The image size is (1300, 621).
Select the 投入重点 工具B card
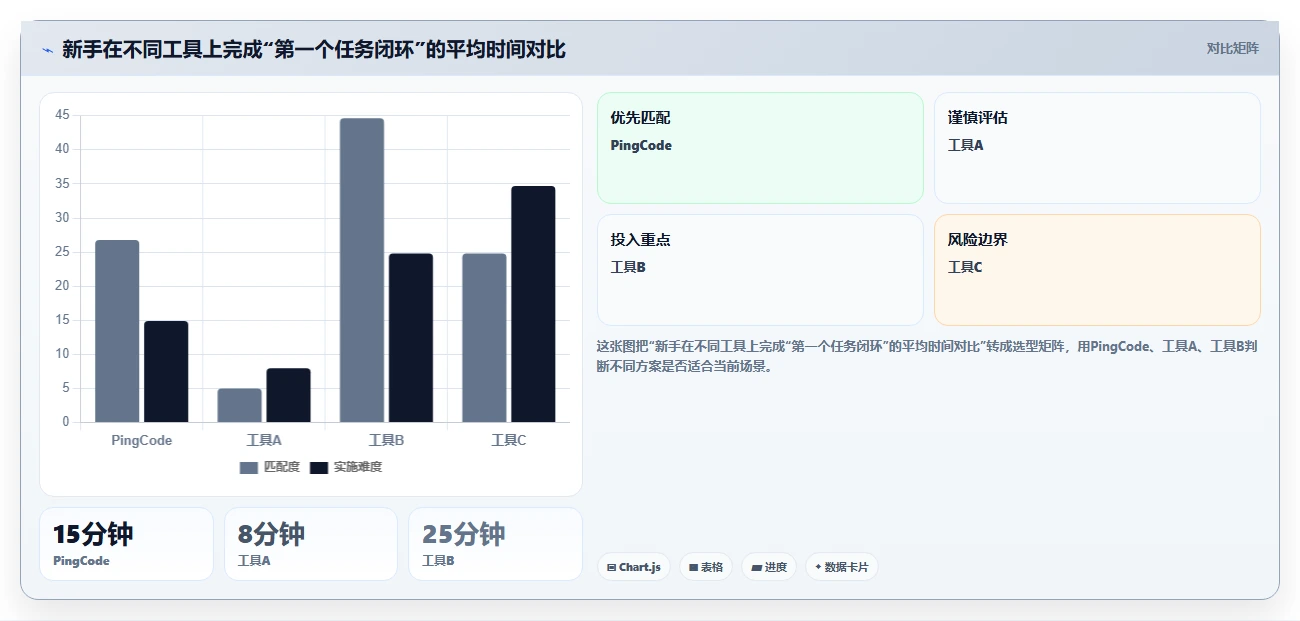point(760,270)
